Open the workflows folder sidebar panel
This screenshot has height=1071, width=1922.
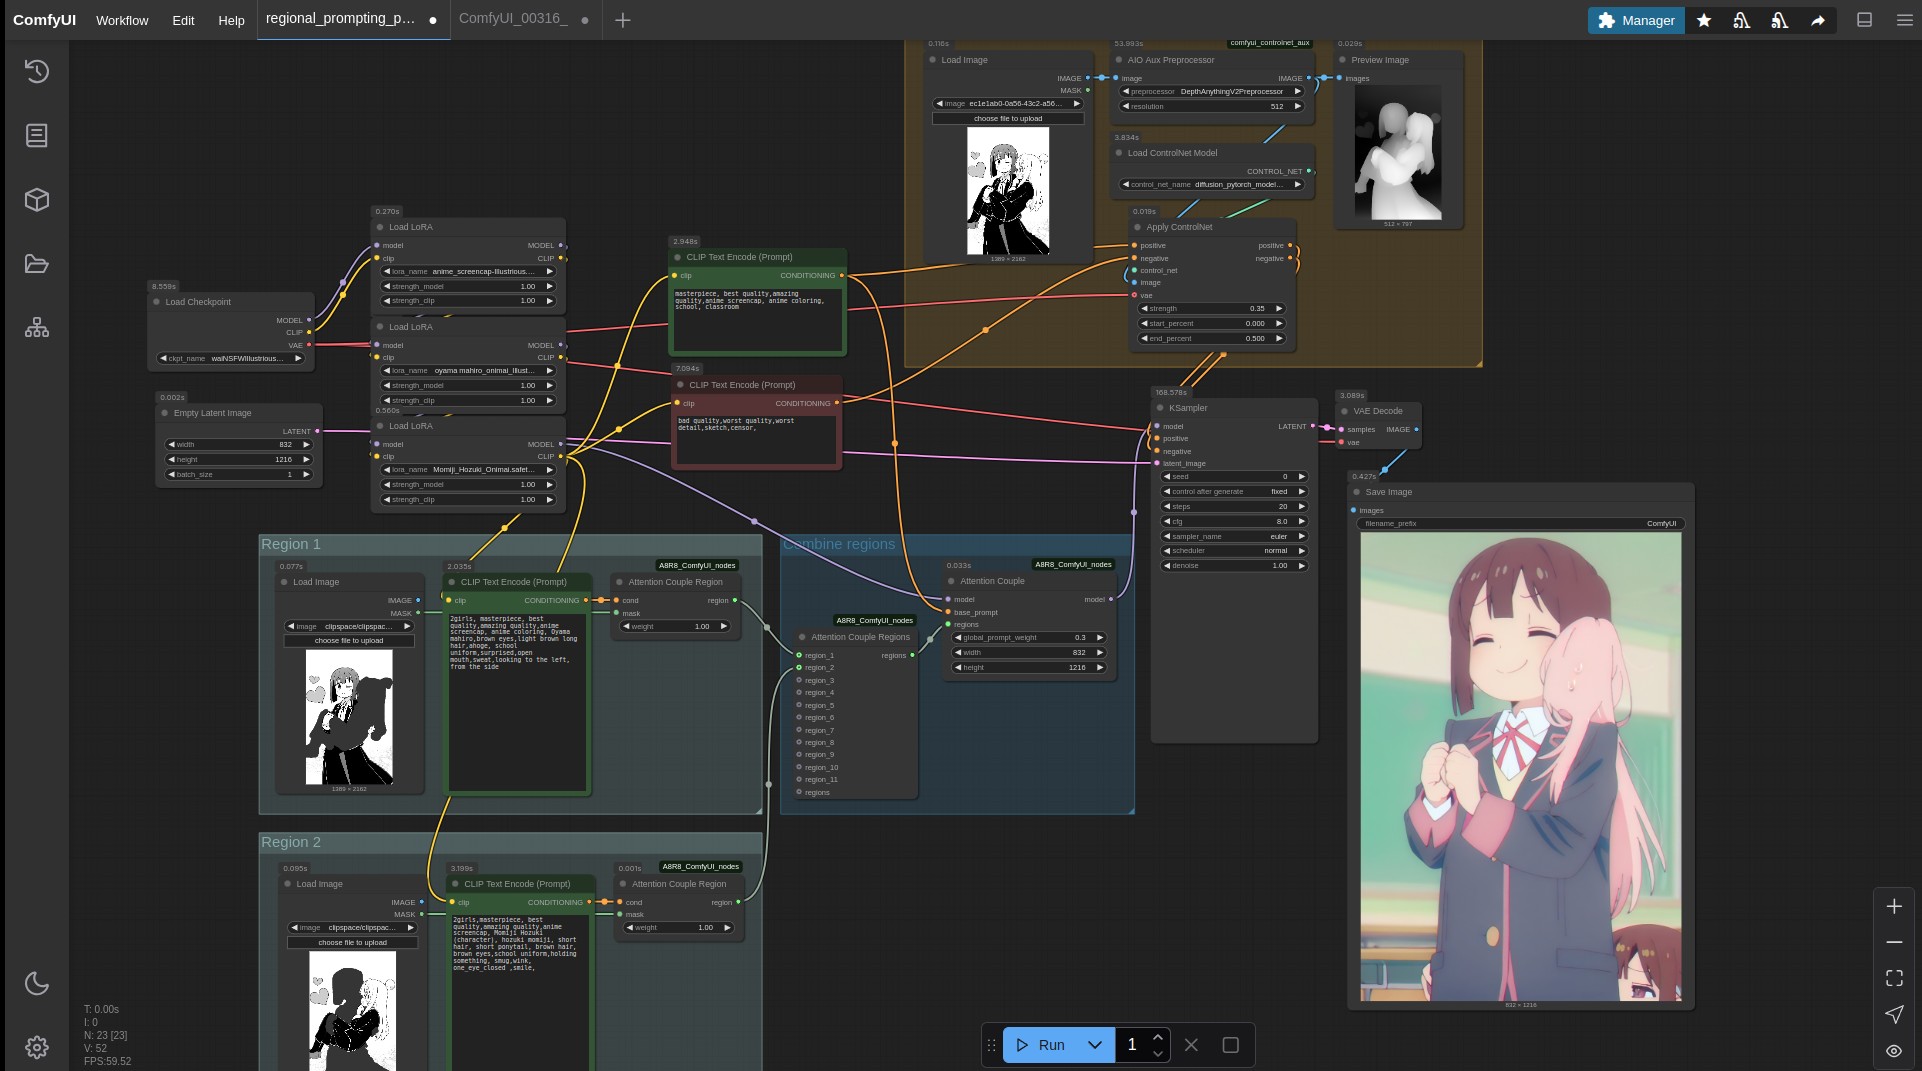pyautogui.click(x=37, y=264)
